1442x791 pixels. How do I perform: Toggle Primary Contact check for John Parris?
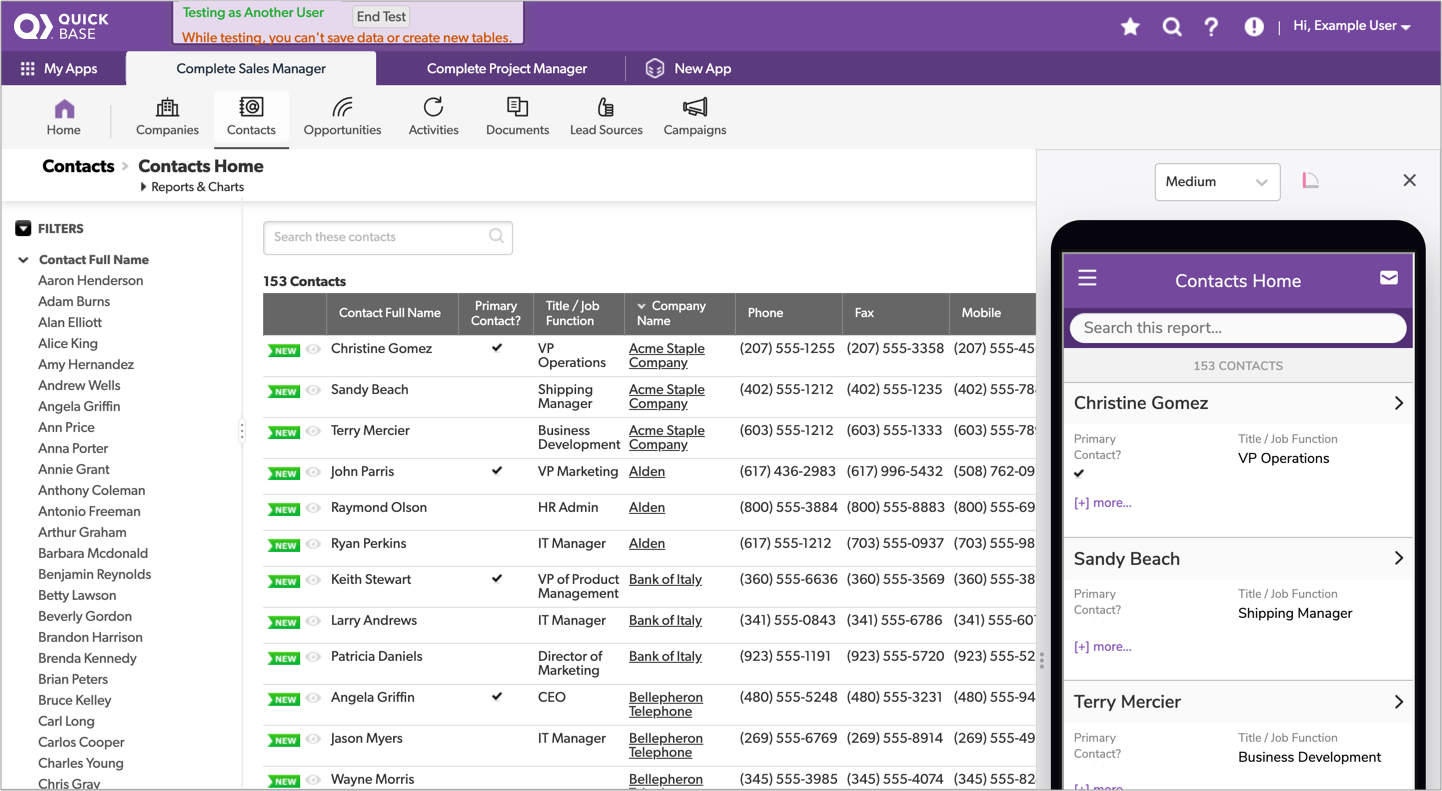pyautogui.click(x=497, y=471)
